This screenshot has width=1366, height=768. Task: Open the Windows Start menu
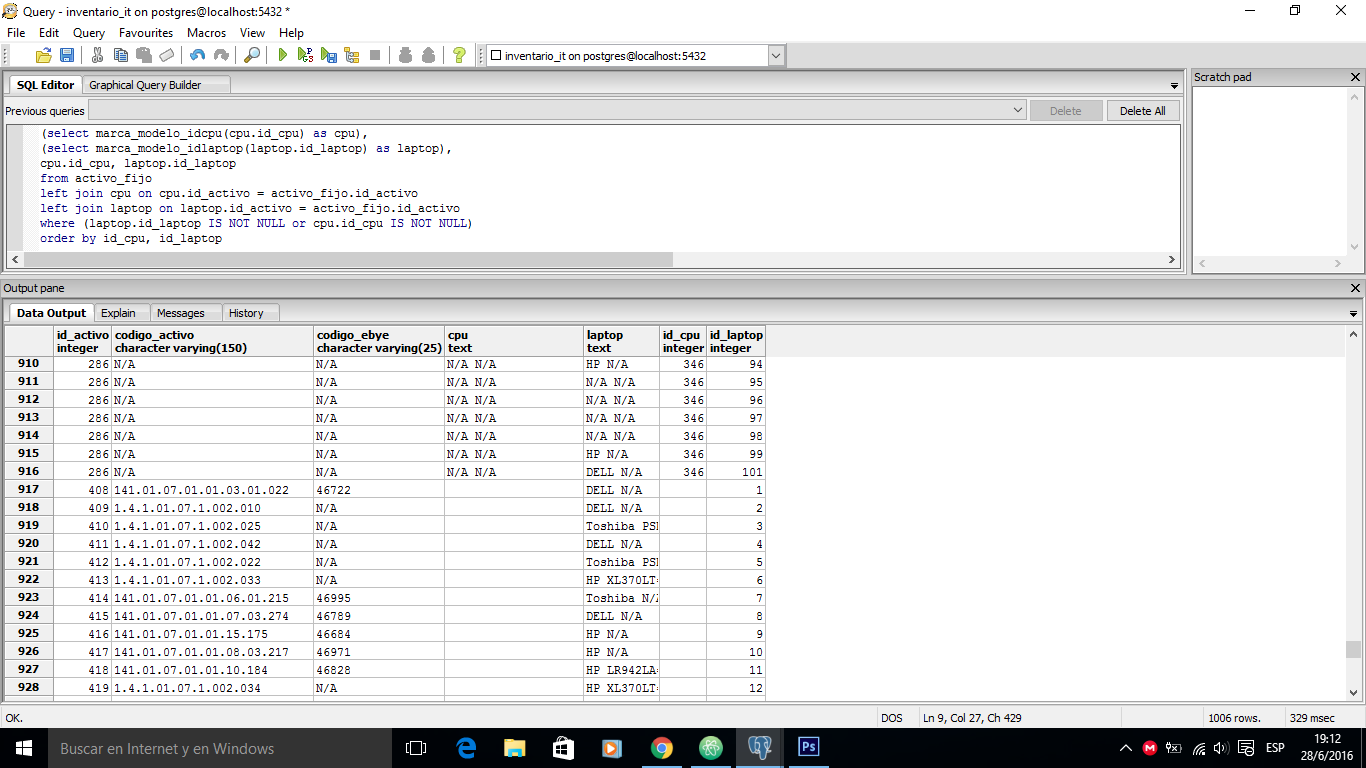pyautogui.click(x=24, y=748)
